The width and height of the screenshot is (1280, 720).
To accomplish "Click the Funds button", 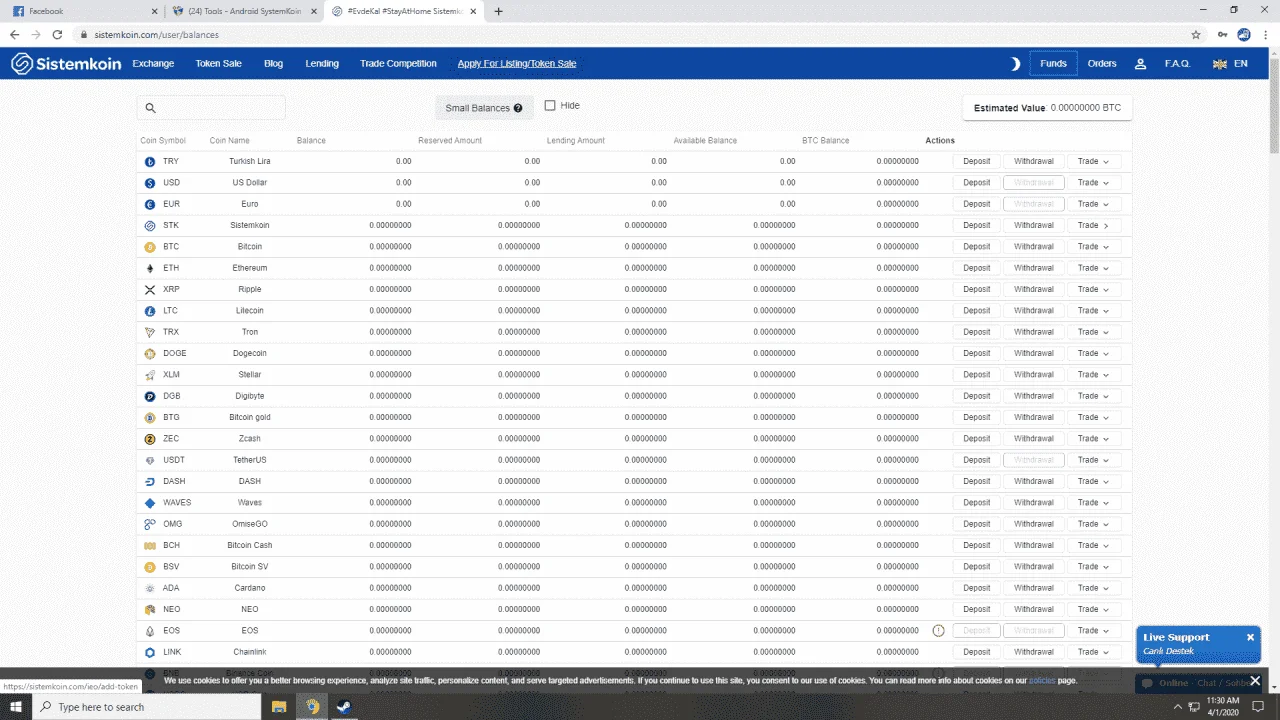I will click(1053, 64).
